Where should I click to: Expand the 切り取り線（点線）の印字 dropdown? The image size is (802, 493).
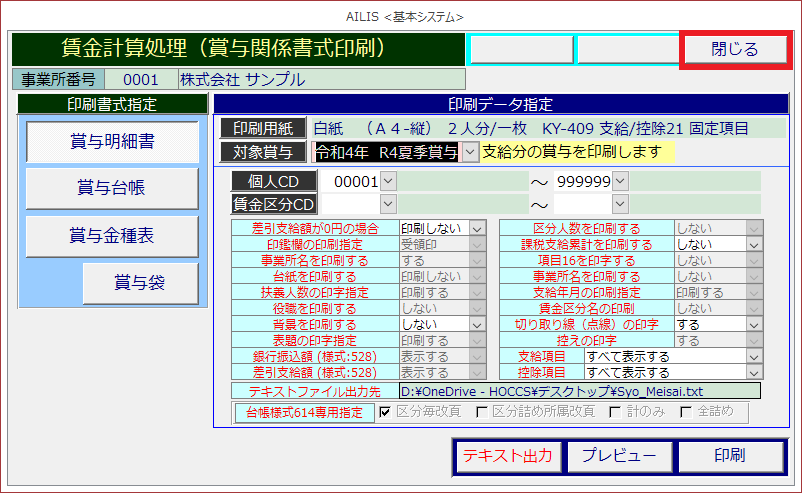753,325
